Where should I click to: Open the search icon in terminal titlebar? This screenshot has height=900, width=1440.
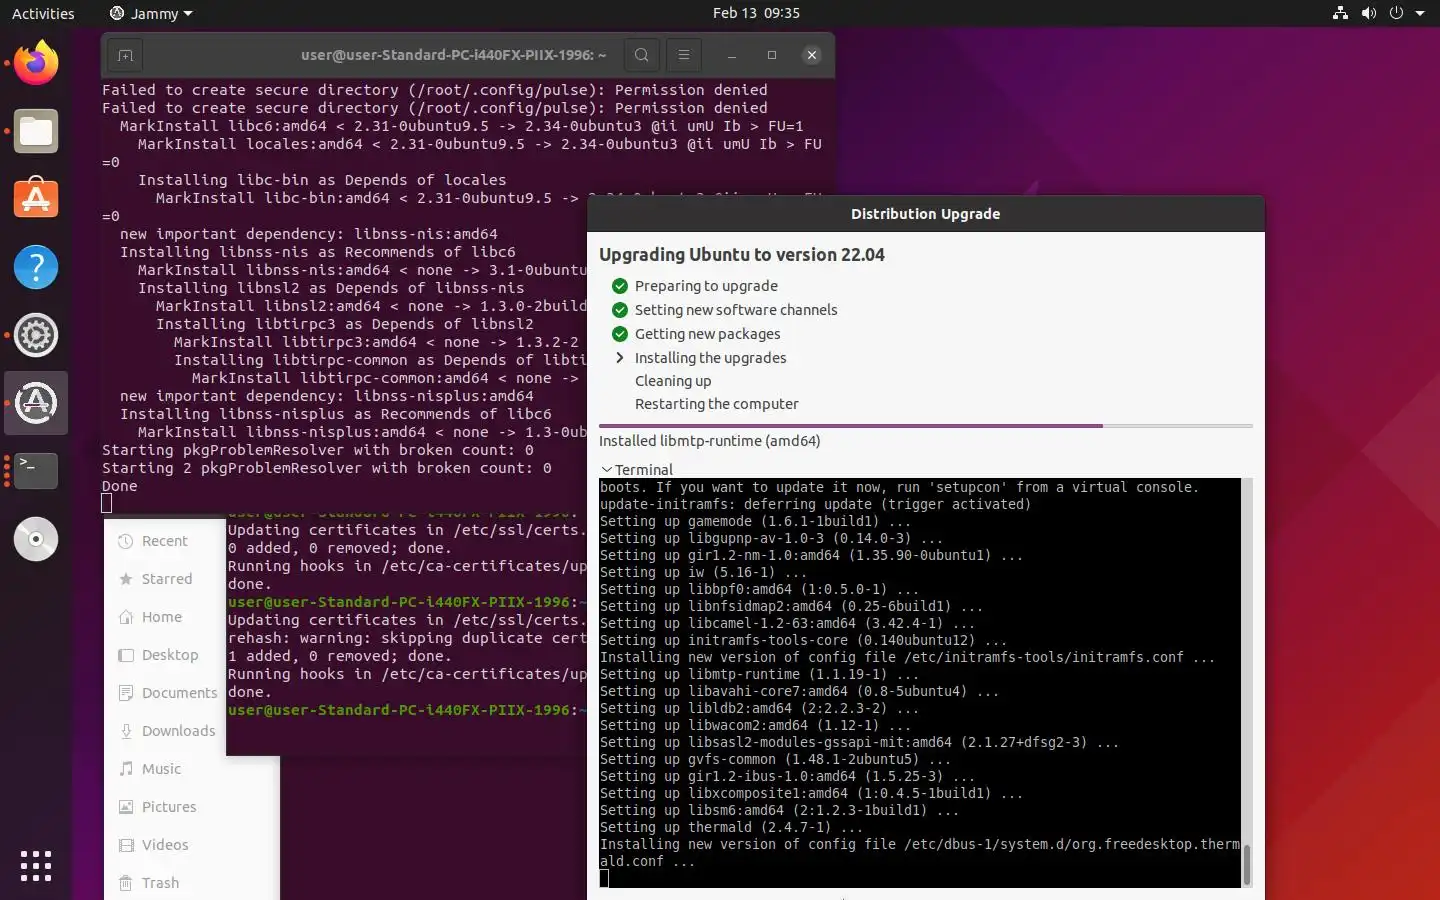[x=642, y=55]
